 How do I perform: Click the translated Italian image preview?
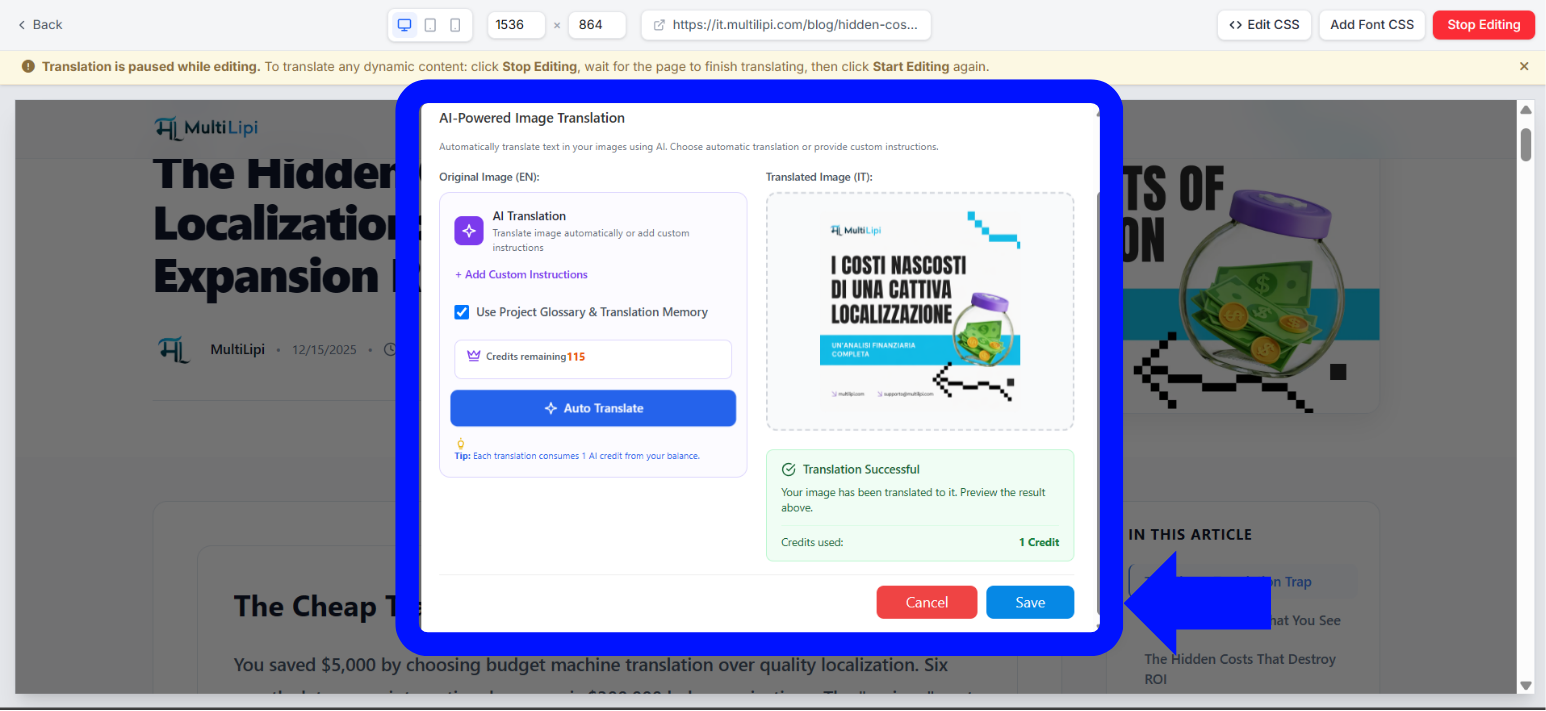click(x=920, y=311)
